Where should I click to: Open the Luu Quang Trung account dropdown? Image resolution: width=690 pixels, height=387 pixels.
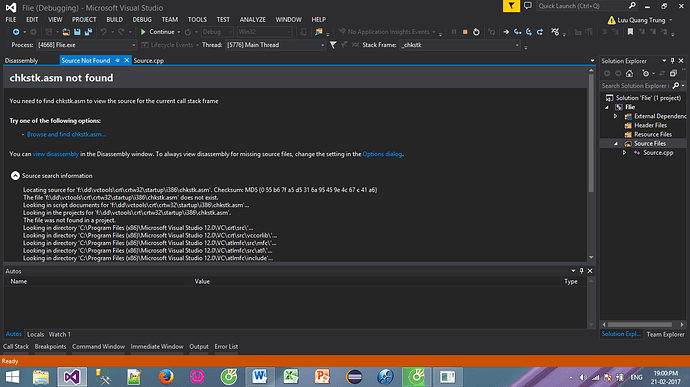pos(671,20)
